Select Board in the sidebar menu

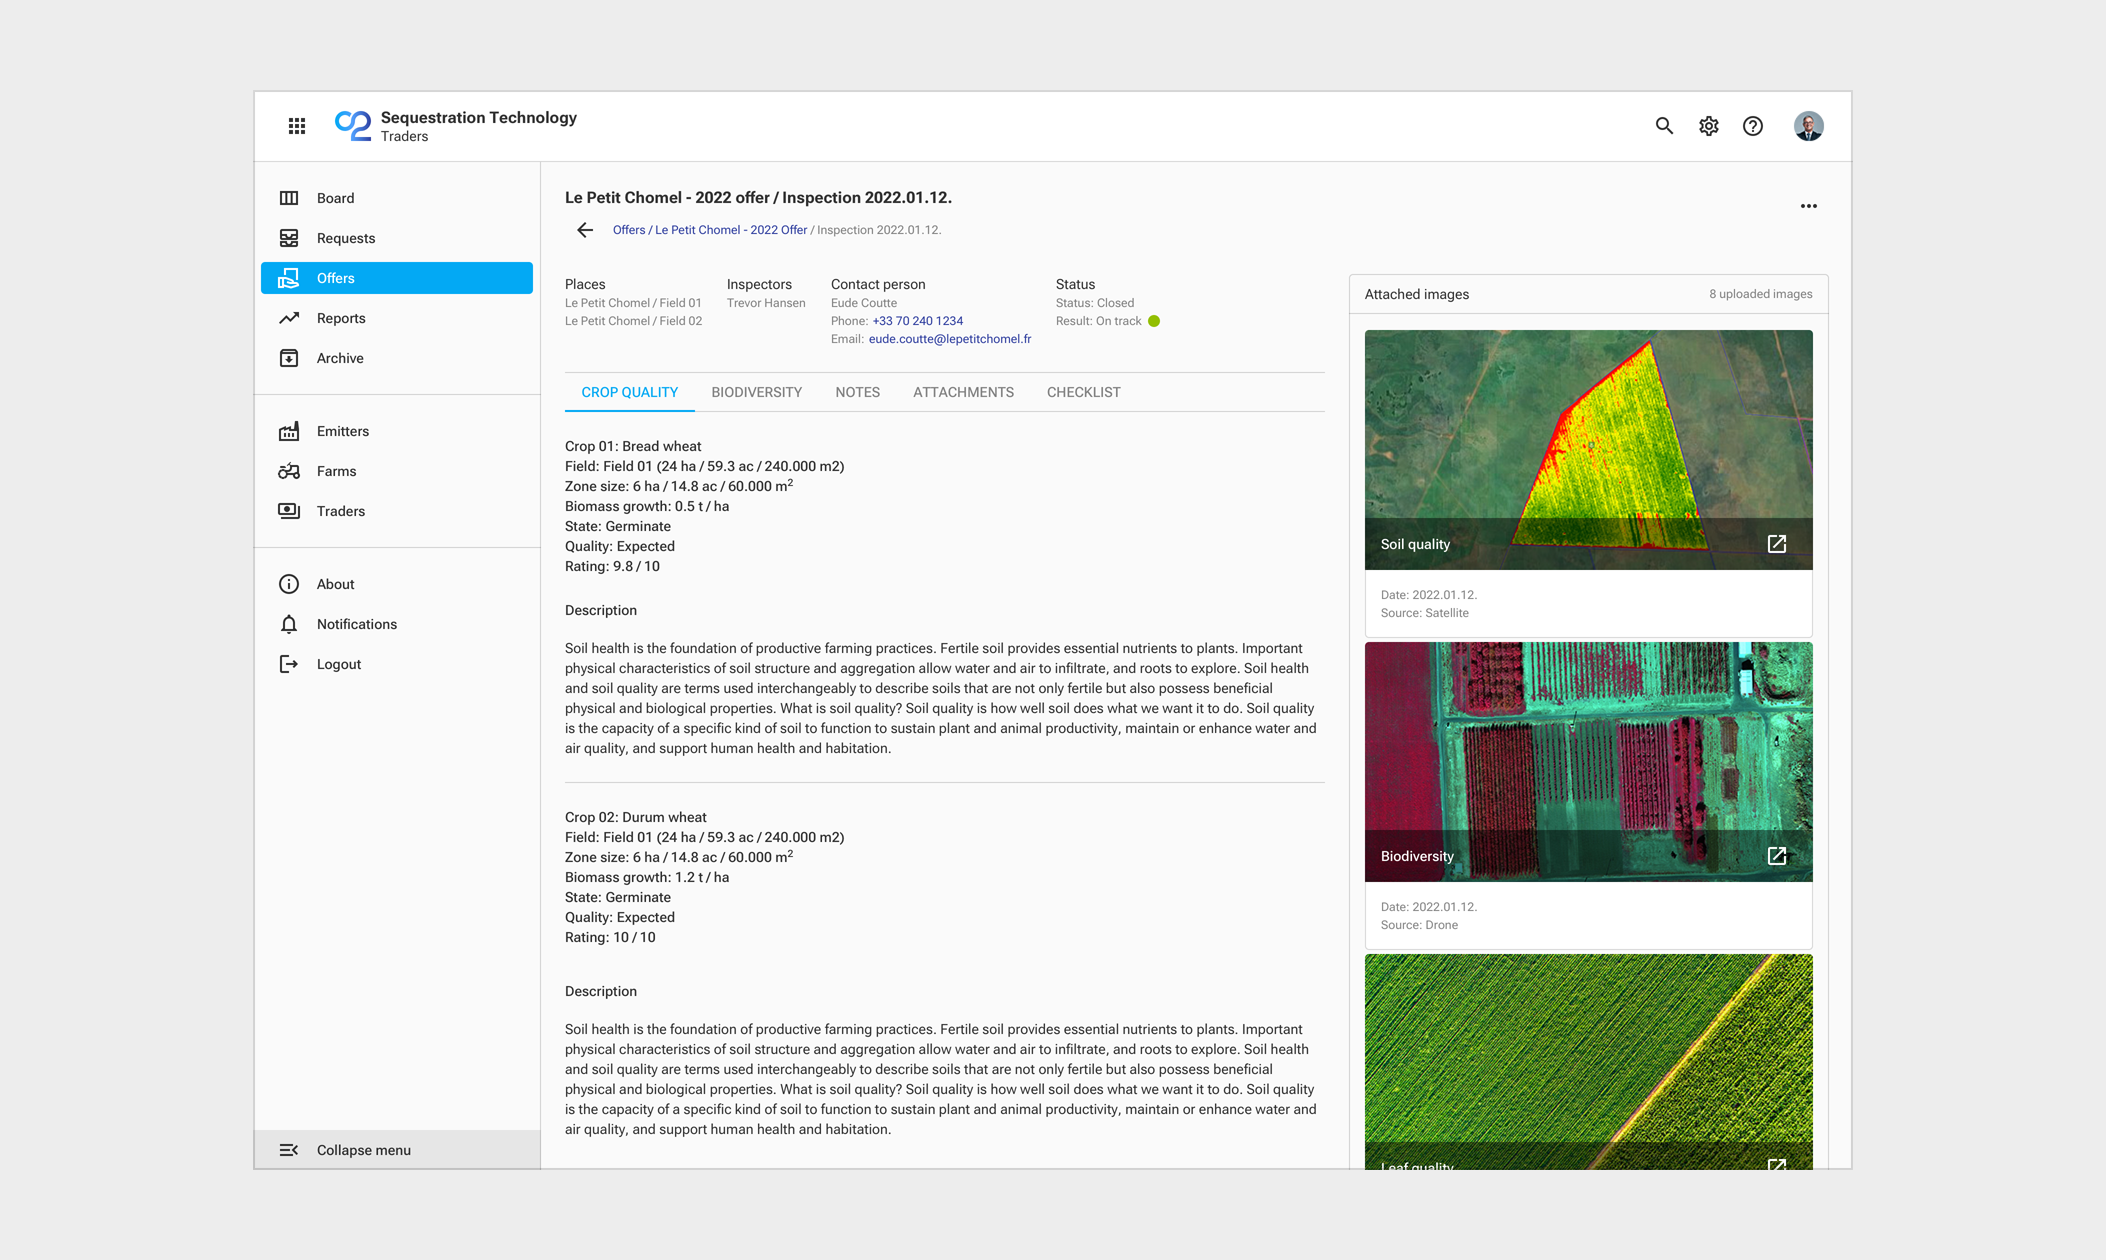(397, 198)
